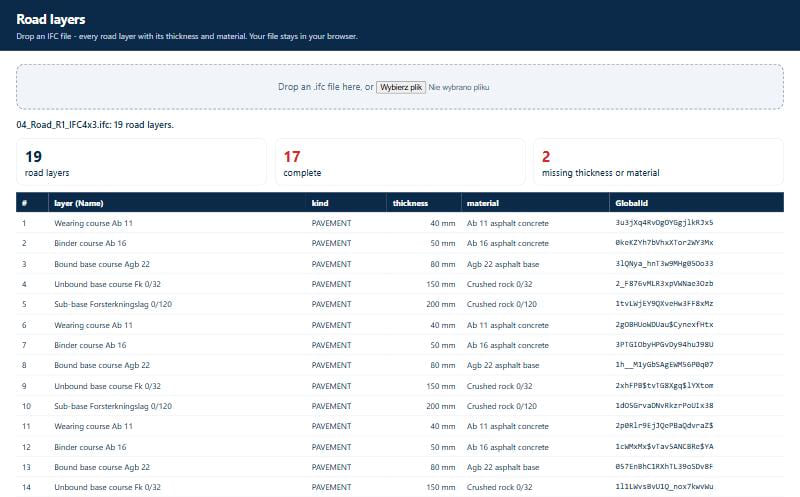Click 'Ab 11 asphalt concrete' material in row 1

(508, 223)
